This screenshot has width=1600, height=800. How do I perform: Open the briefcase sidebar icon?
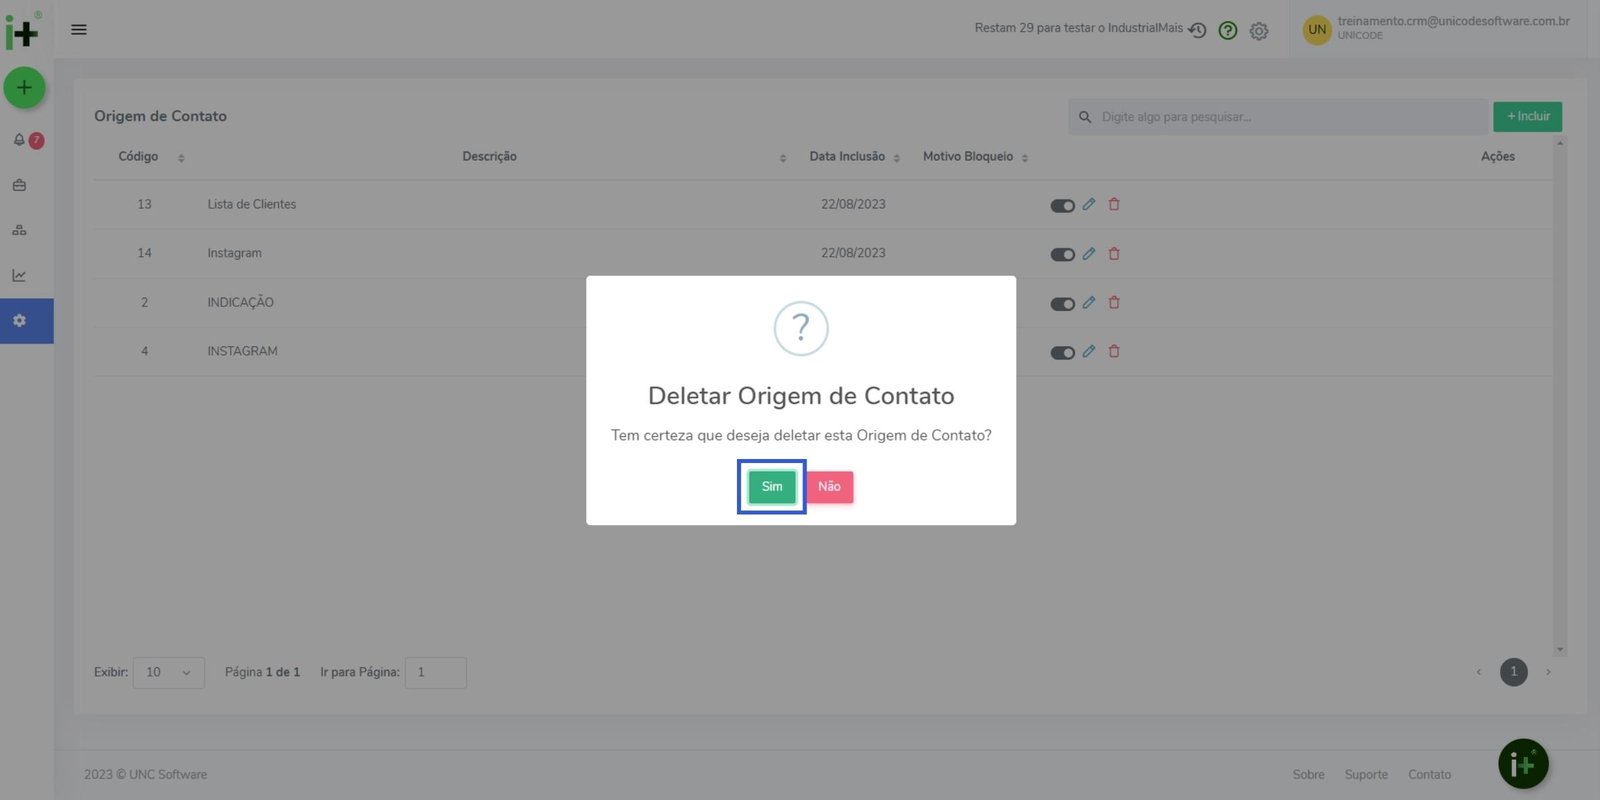coord(19,185)
